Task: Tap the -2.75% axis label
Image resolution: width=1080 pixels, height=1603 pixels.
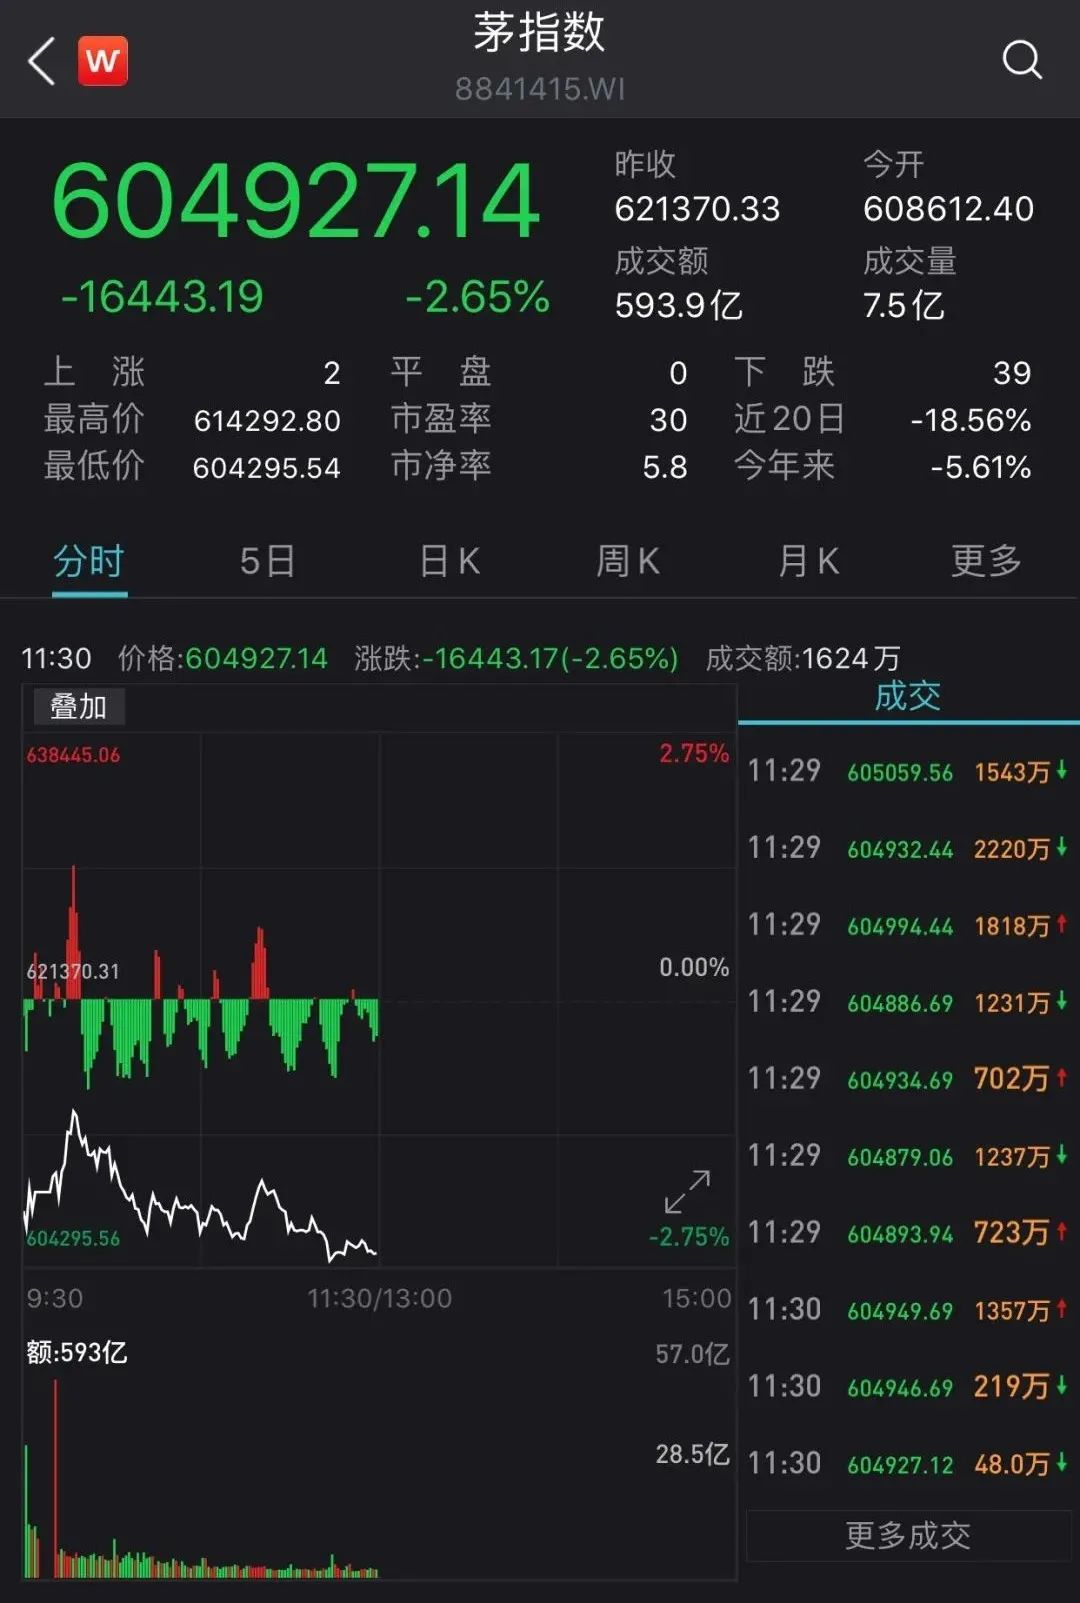Action: [689, 1237]
